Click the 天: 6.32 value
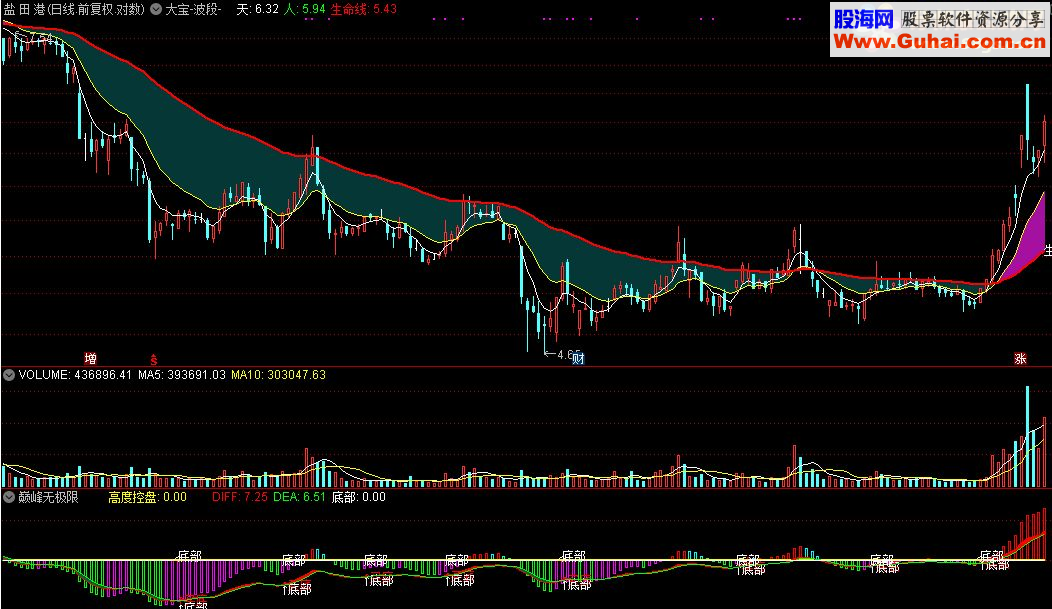 258,9
